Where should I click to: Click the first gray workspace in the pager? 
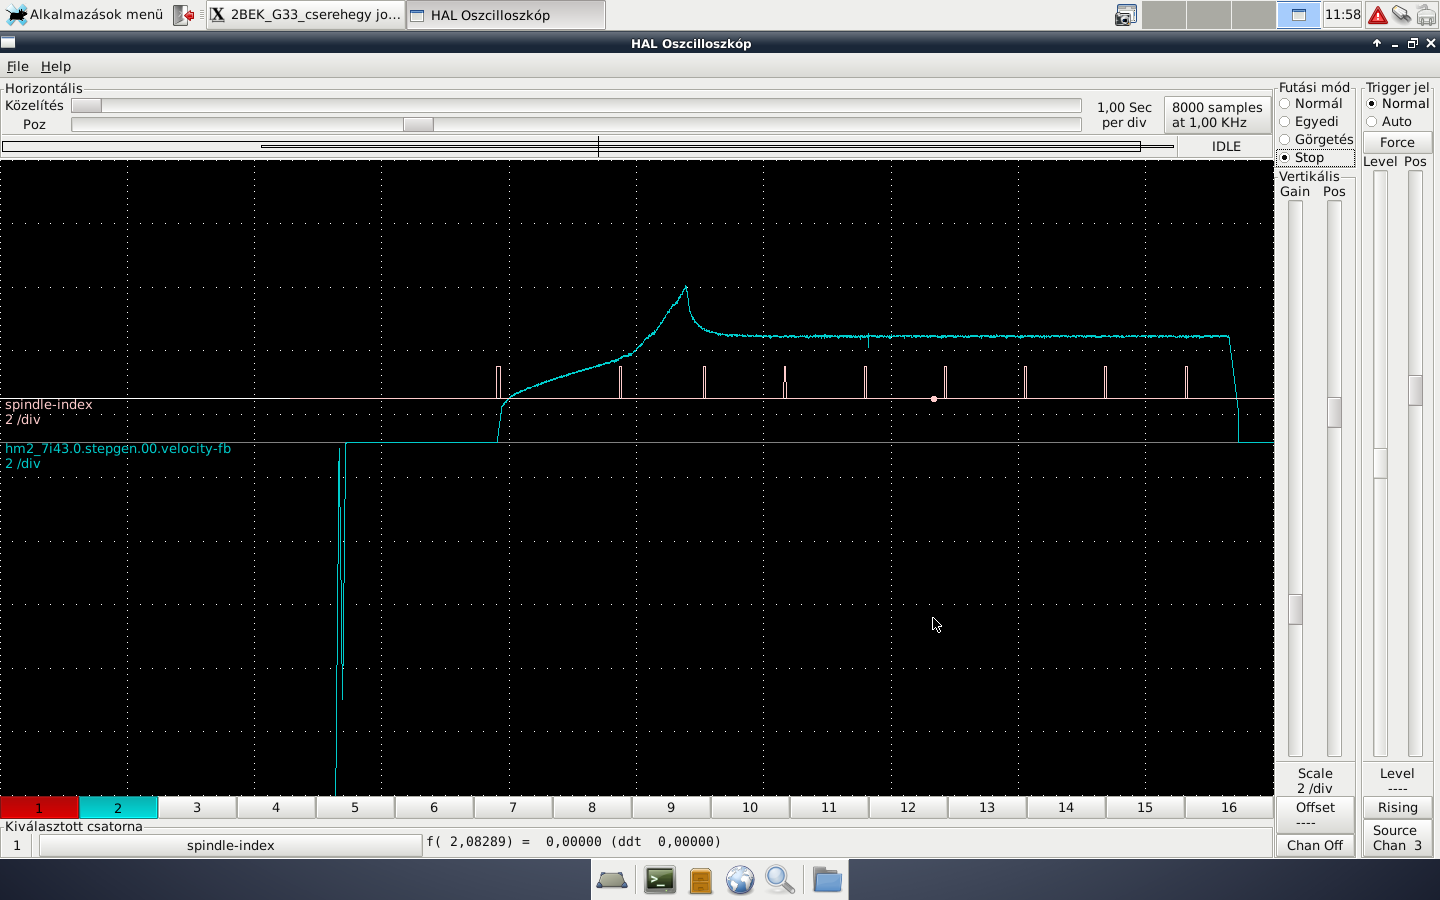(1164, 15)
